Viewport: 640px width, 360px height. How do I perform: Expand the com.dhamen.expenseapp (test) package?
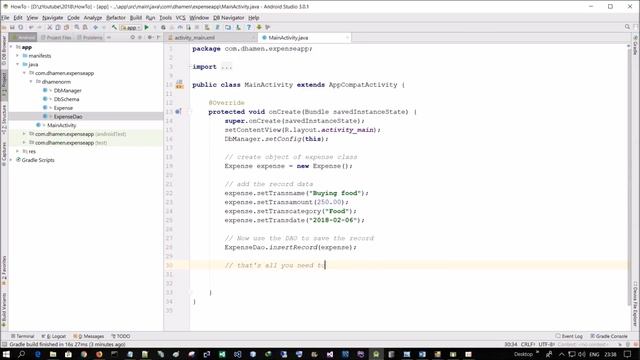pyautogui.click(x=24, y=142)
